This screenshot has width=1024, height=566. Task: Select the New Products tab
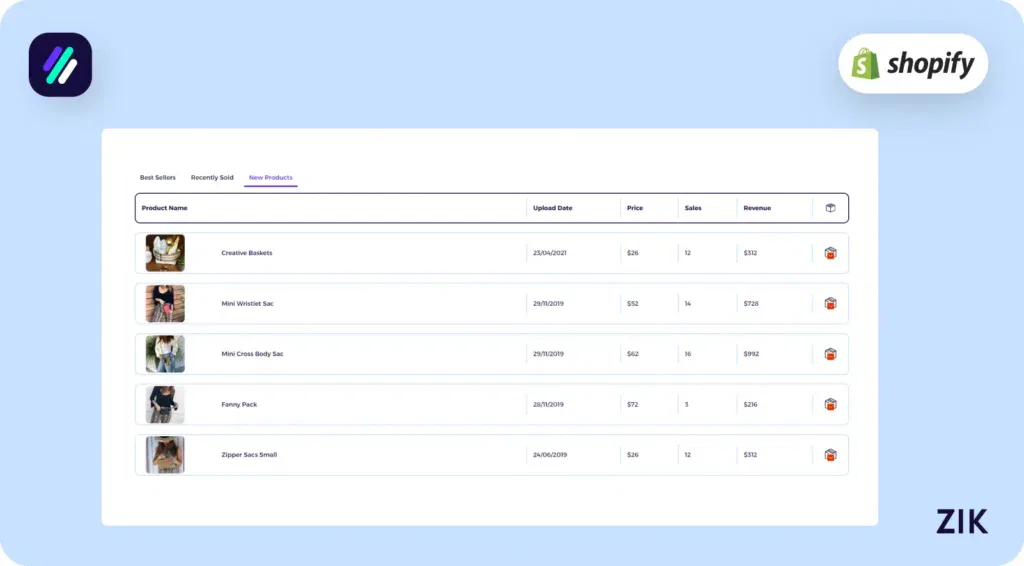pyautogui.click(x=271, y=178)
